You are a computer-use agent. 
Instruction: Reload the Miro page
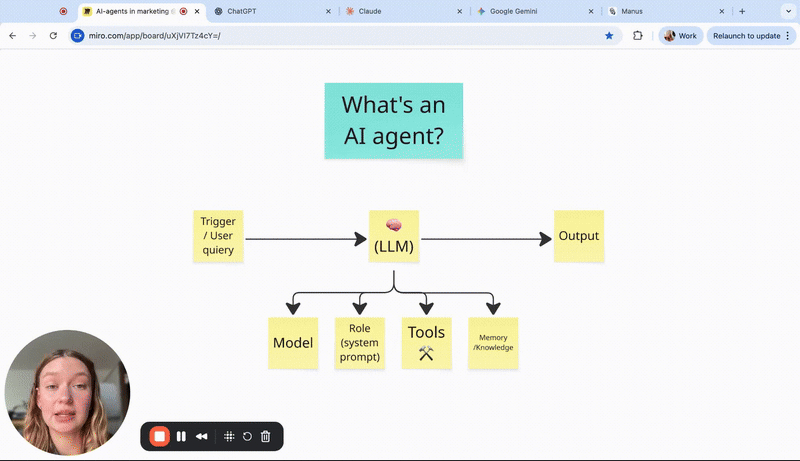pyautogui.click(x=52, y=35)
